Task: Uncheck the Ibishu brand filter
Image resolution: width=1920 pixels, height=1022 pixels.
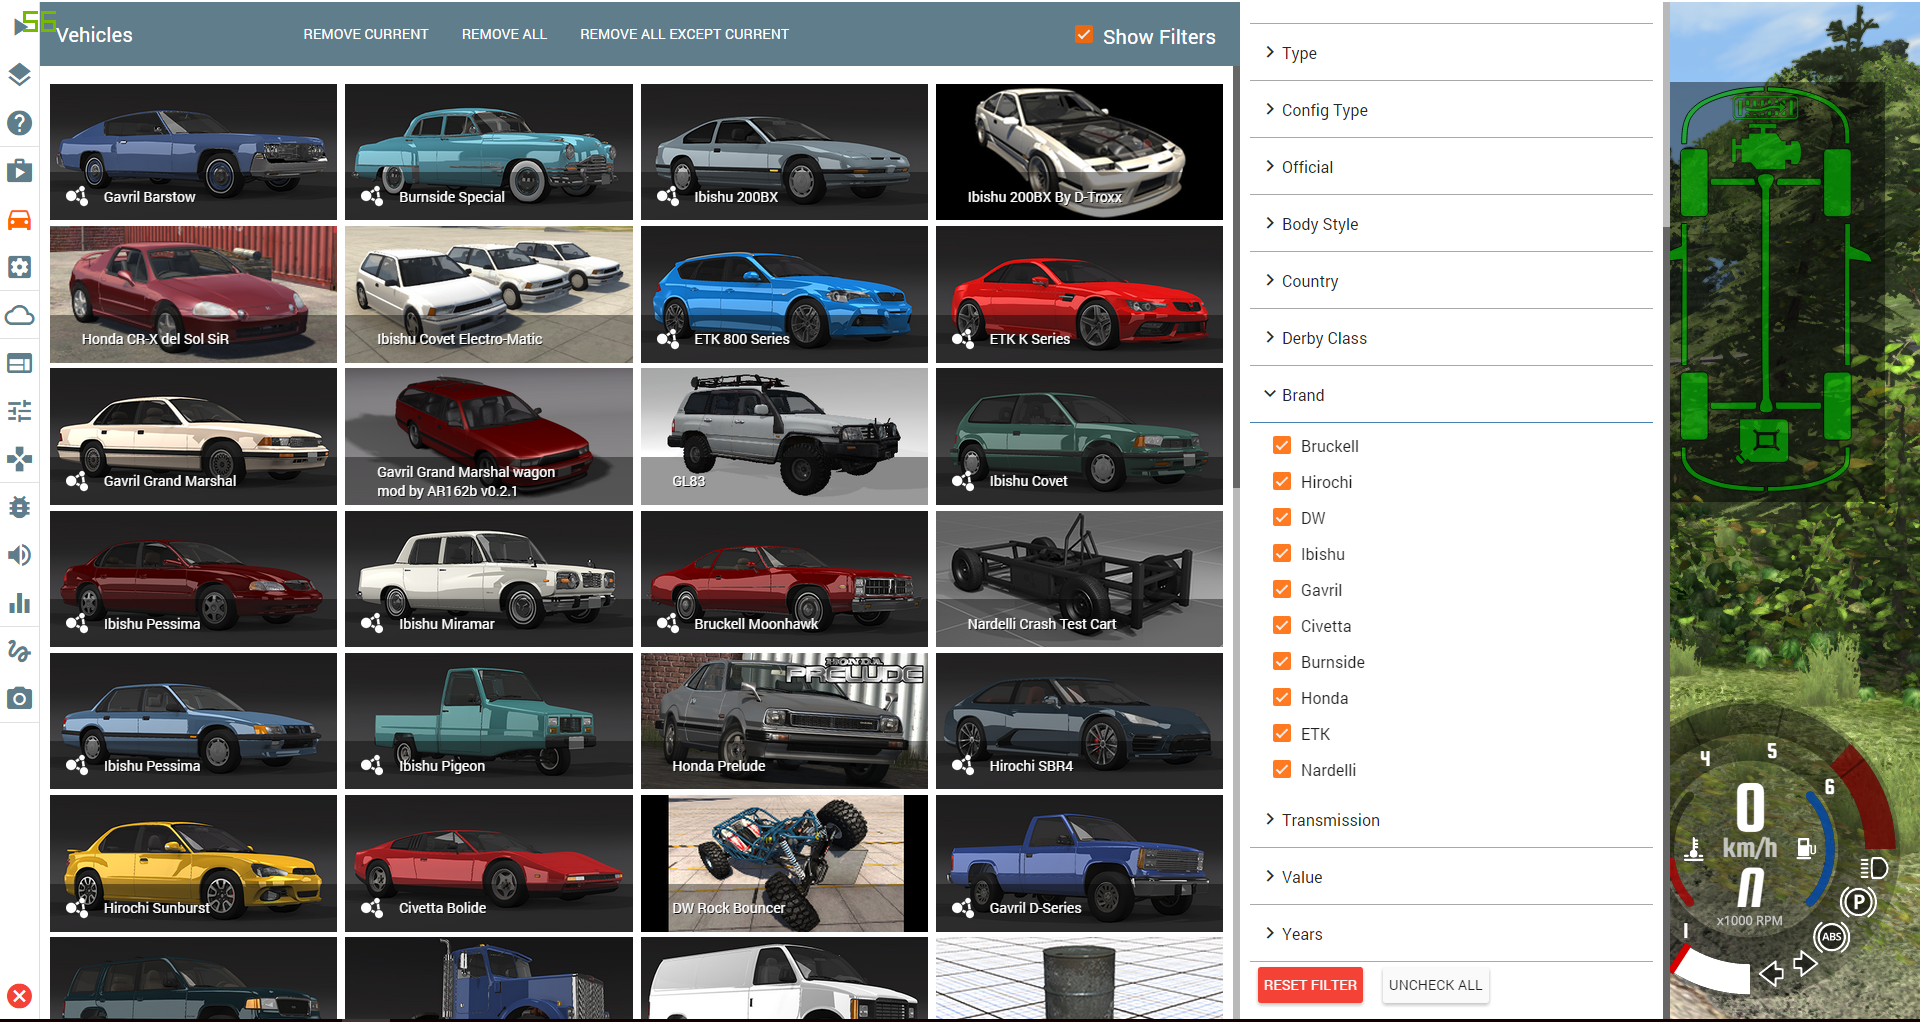Action: point(1282,553)
